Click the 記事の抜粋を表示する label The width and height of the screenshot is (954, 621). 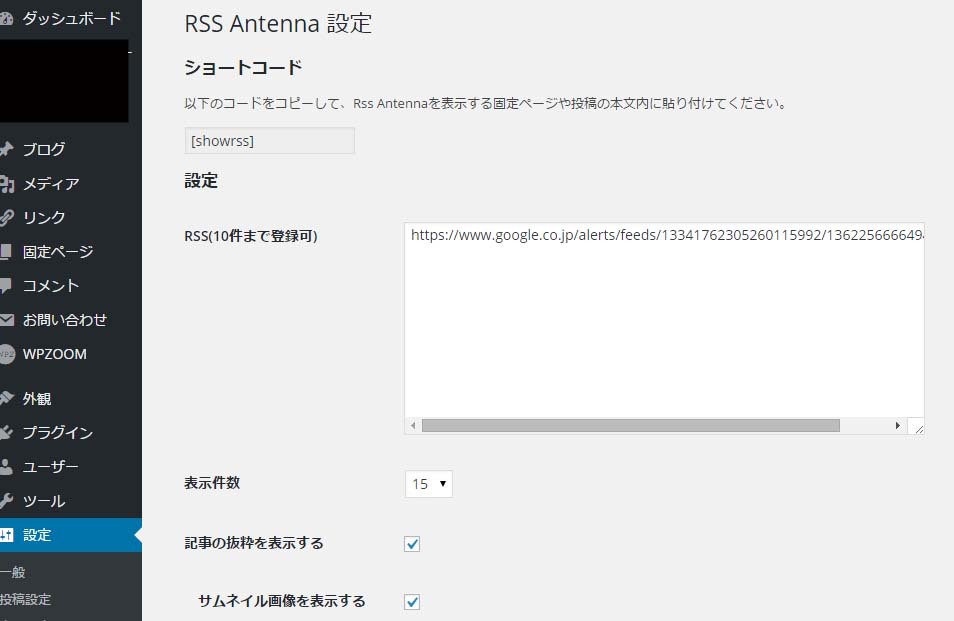[x=254, y=543]
